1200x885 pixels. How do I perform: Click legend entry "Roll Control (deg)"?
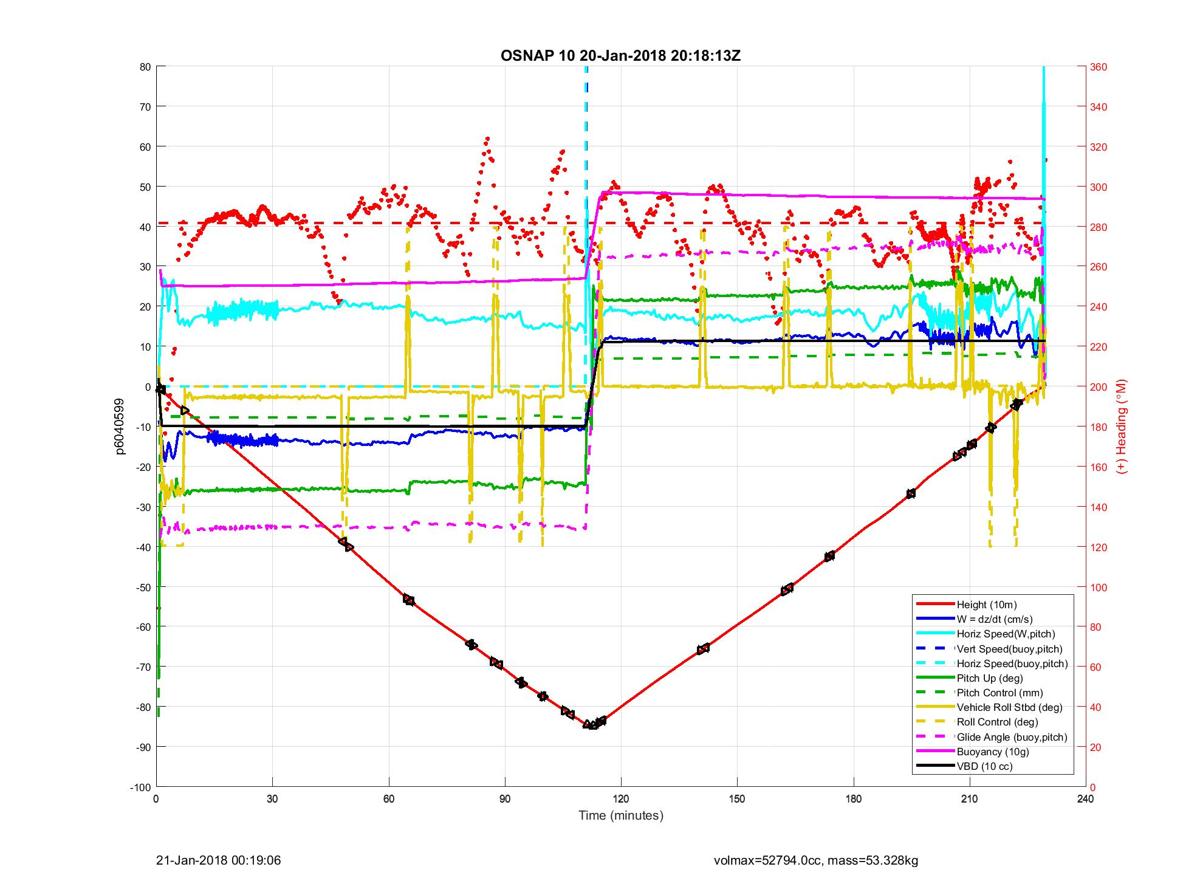pos(997,721)
